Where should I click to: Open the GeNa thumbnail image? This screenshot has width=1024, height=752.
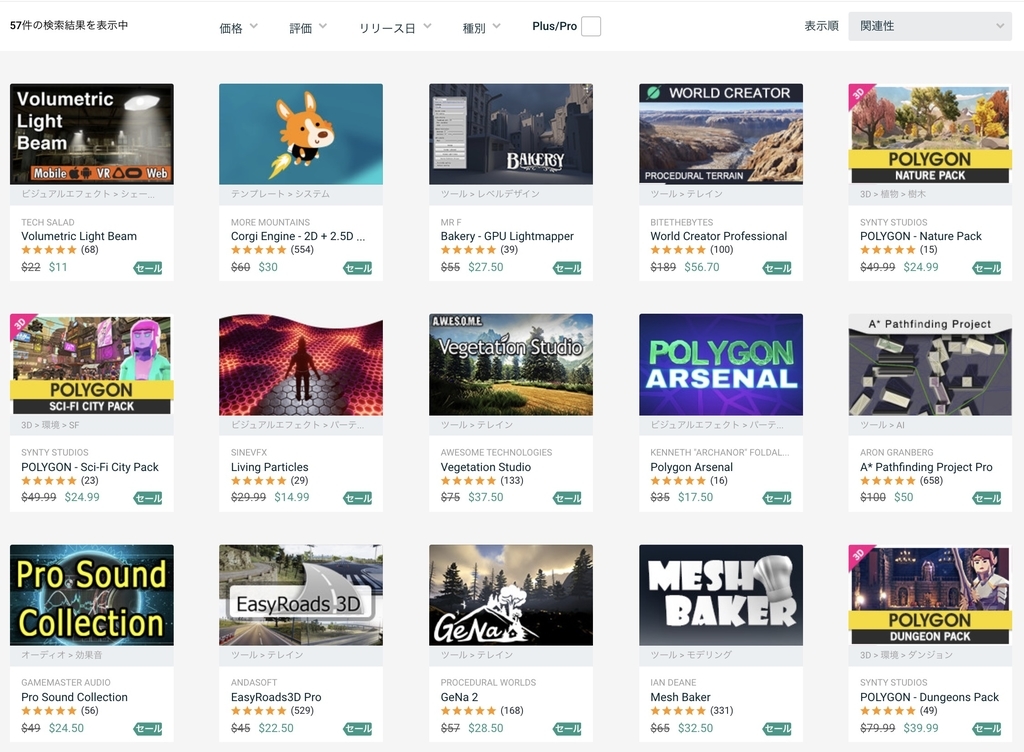[511, 595]
